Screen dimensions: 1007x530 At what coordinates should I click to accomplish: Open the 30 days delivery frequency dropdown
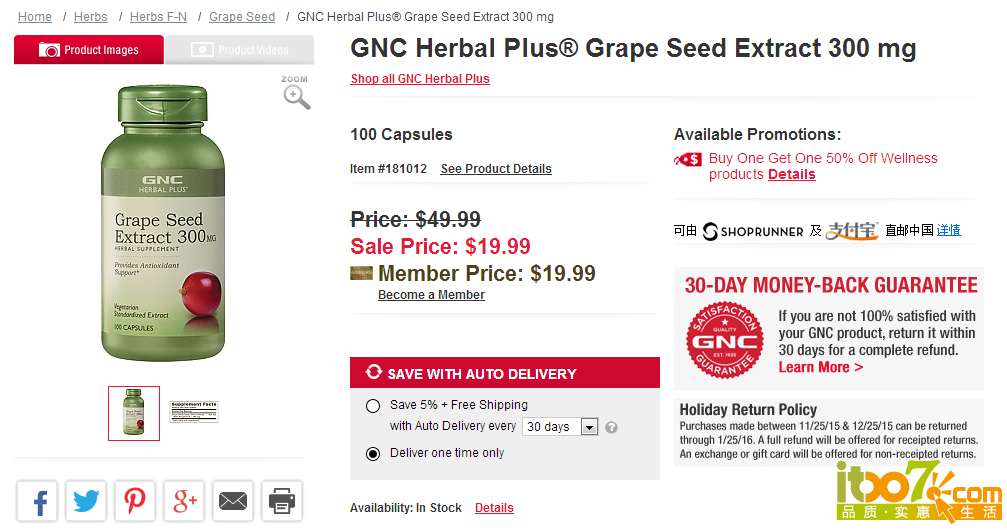coord(561,427)
